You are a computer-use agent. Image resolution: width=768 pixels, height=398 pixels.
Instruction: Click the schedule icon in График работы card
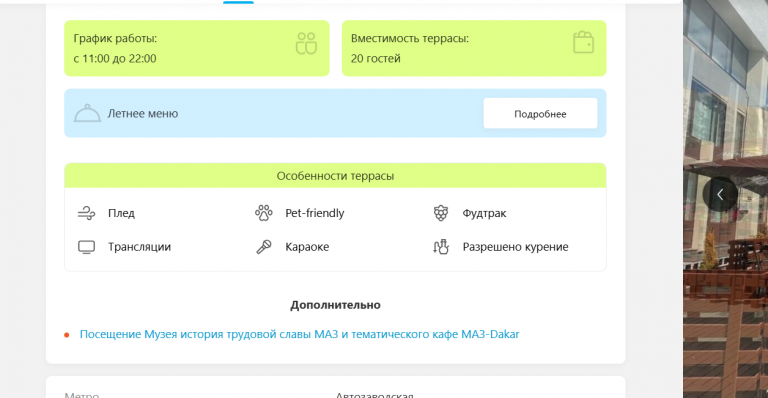[306, 43]
